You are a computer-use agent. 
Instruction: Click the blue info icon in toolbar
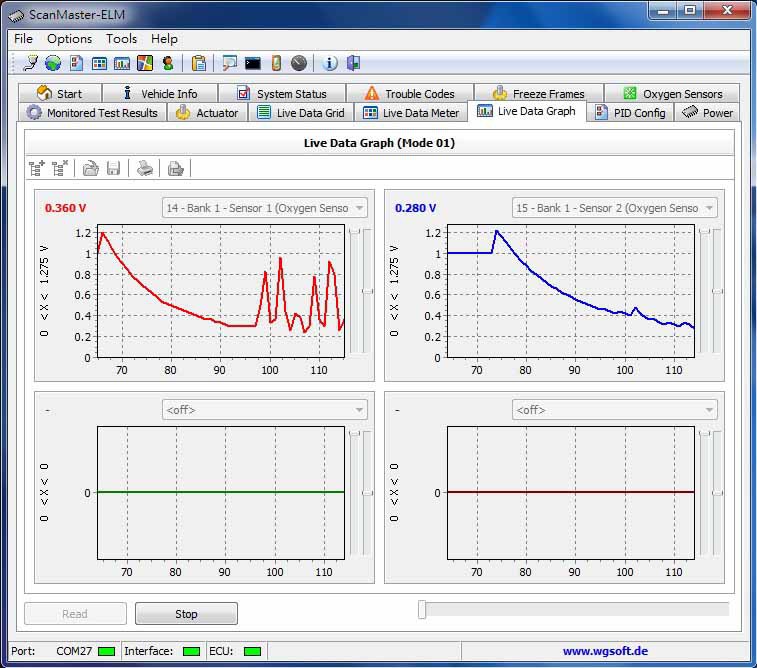click(331, 63)
